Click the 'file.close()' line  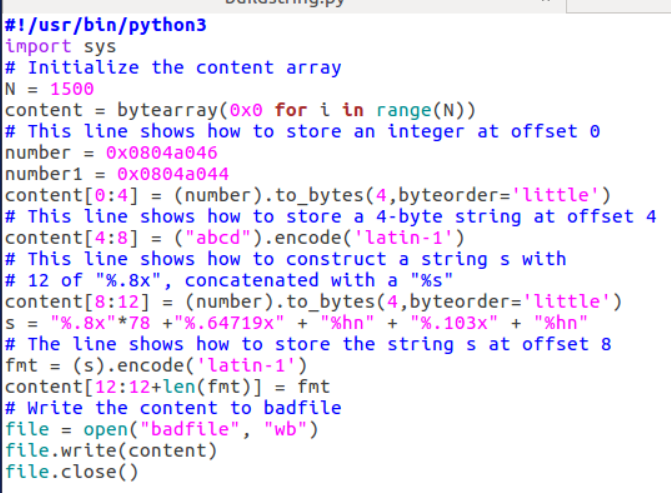tap(72, 472)
